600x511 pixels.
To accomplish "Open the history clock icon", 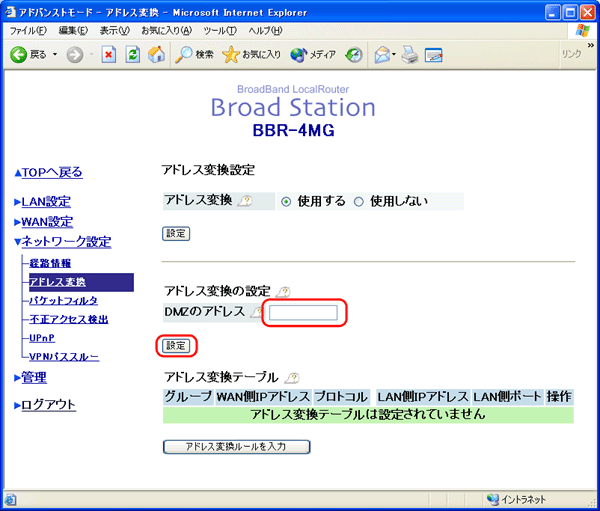I will click(x=354, y=55).
